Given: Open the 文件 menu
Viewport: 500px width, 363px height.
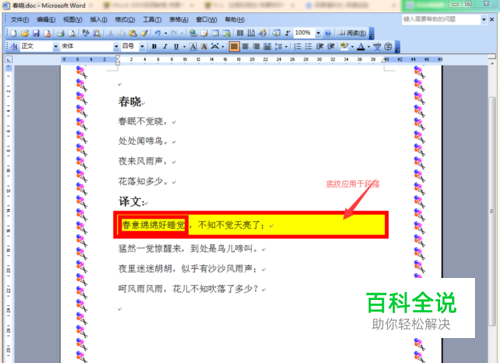Looking at the screenshot, I should point(20,20).
